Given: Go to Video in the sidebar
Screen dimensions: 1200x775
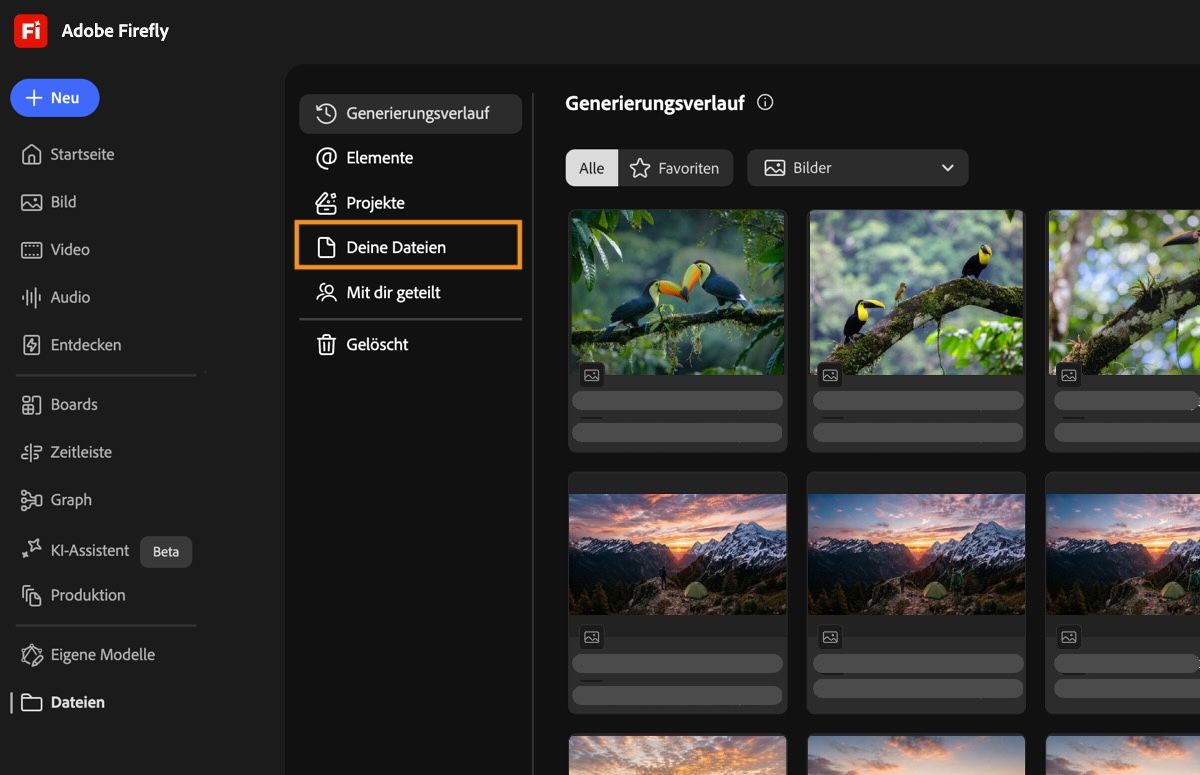Looking at the screenshot, I should (56, 250).
